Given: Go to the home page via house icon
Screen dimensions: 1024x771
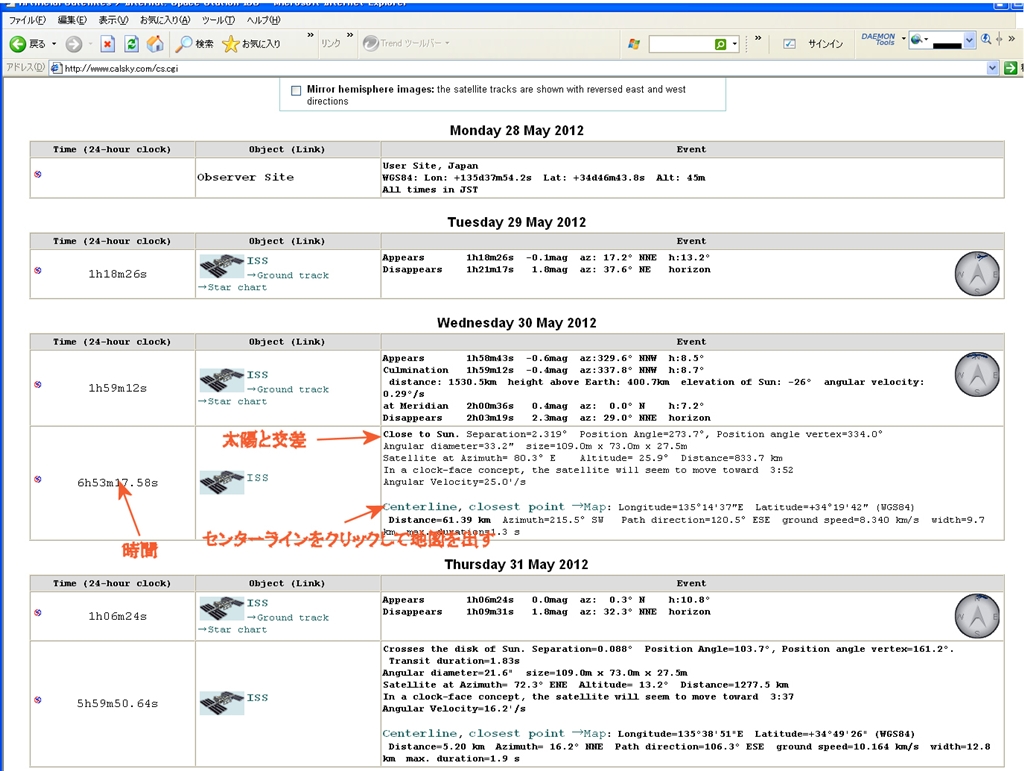Looking at the screenshot, I should pyautogui.click(x=155, y=44).
